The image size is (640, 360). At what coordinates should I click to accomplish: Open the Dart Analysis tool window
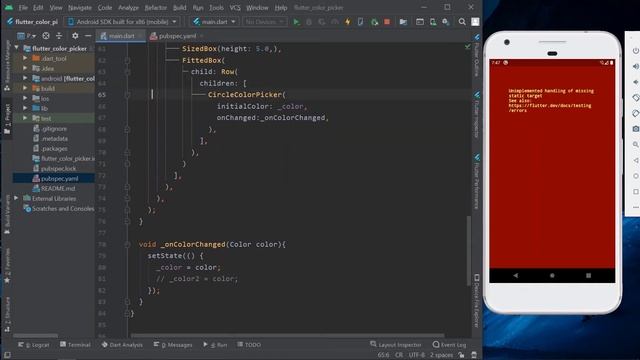pyautogui.click(x=122, y=345)
